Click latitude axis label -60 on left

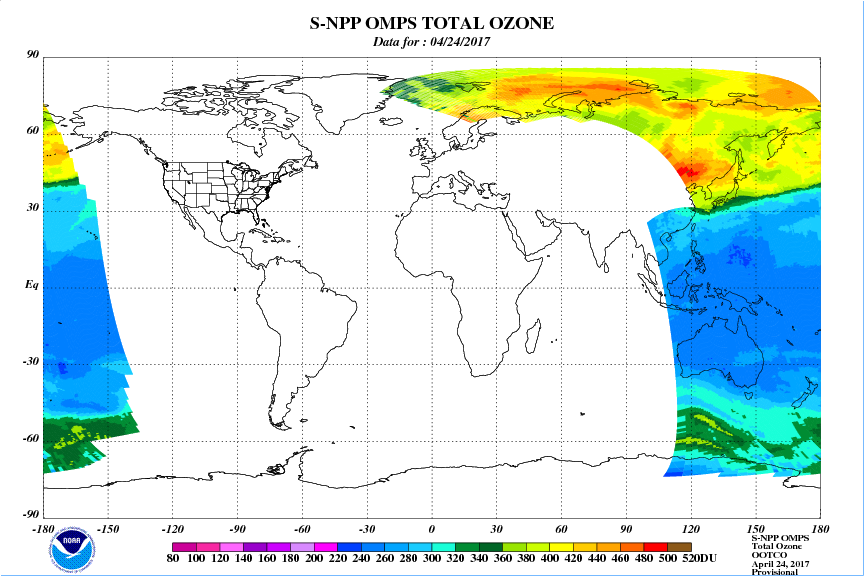tap(31, 439)
